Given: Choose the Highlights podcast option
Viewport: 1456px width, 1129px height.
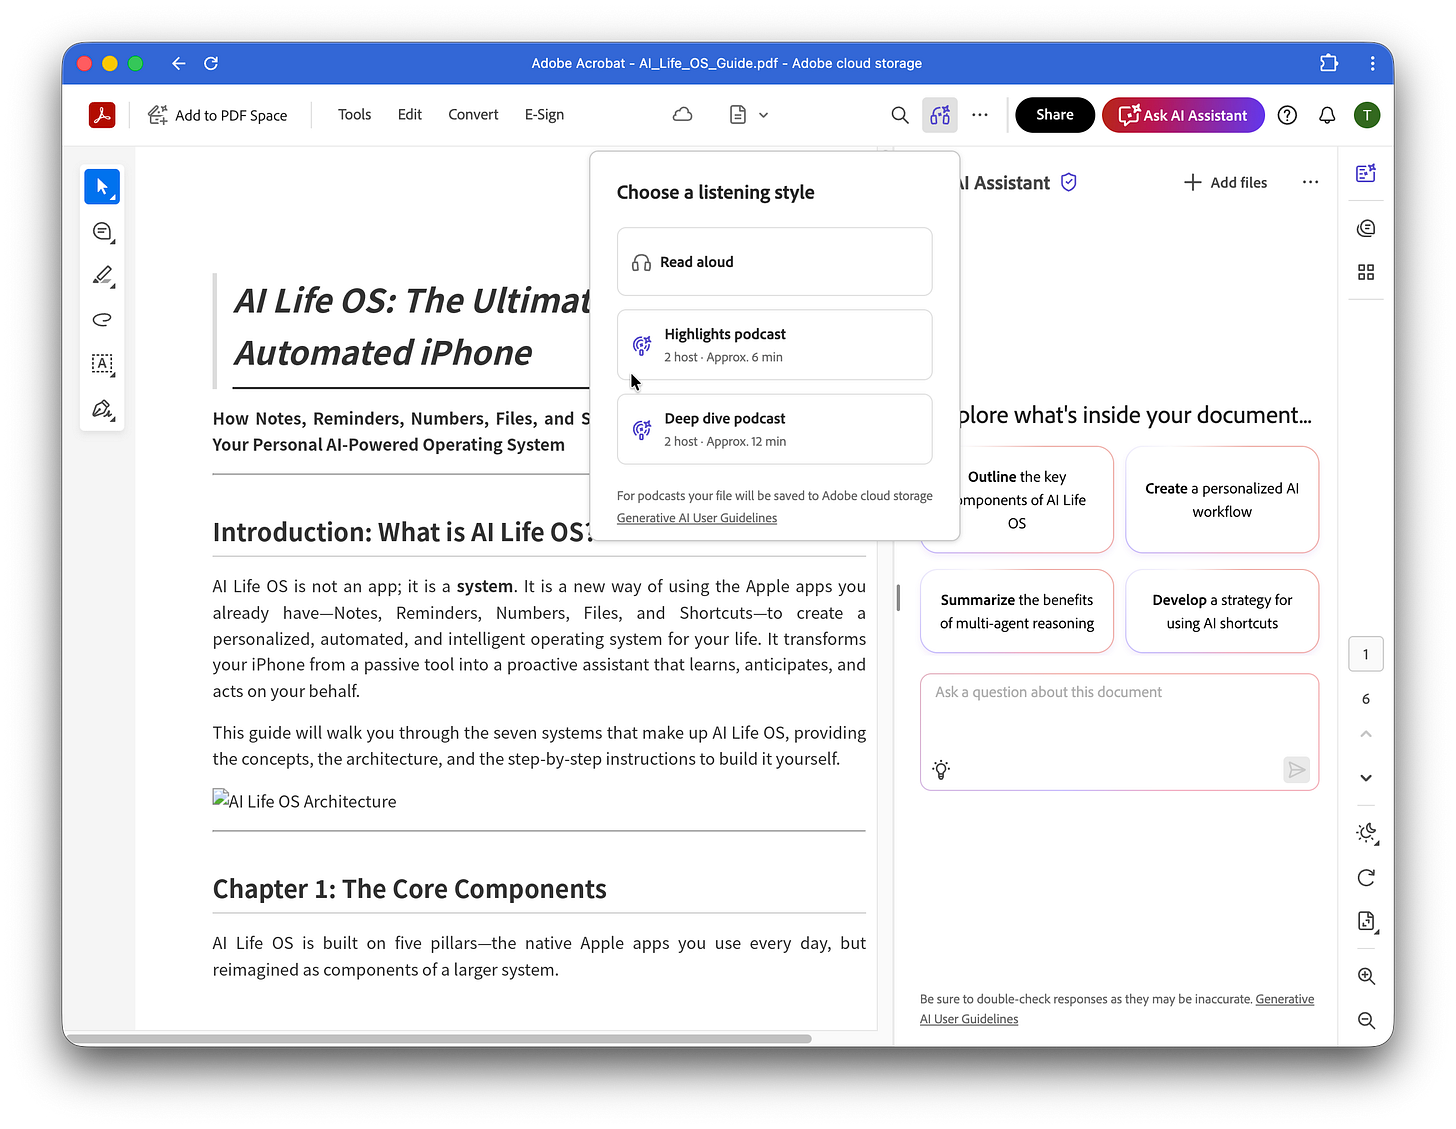Looking at the screenshot, I should (x=774, y=344).
